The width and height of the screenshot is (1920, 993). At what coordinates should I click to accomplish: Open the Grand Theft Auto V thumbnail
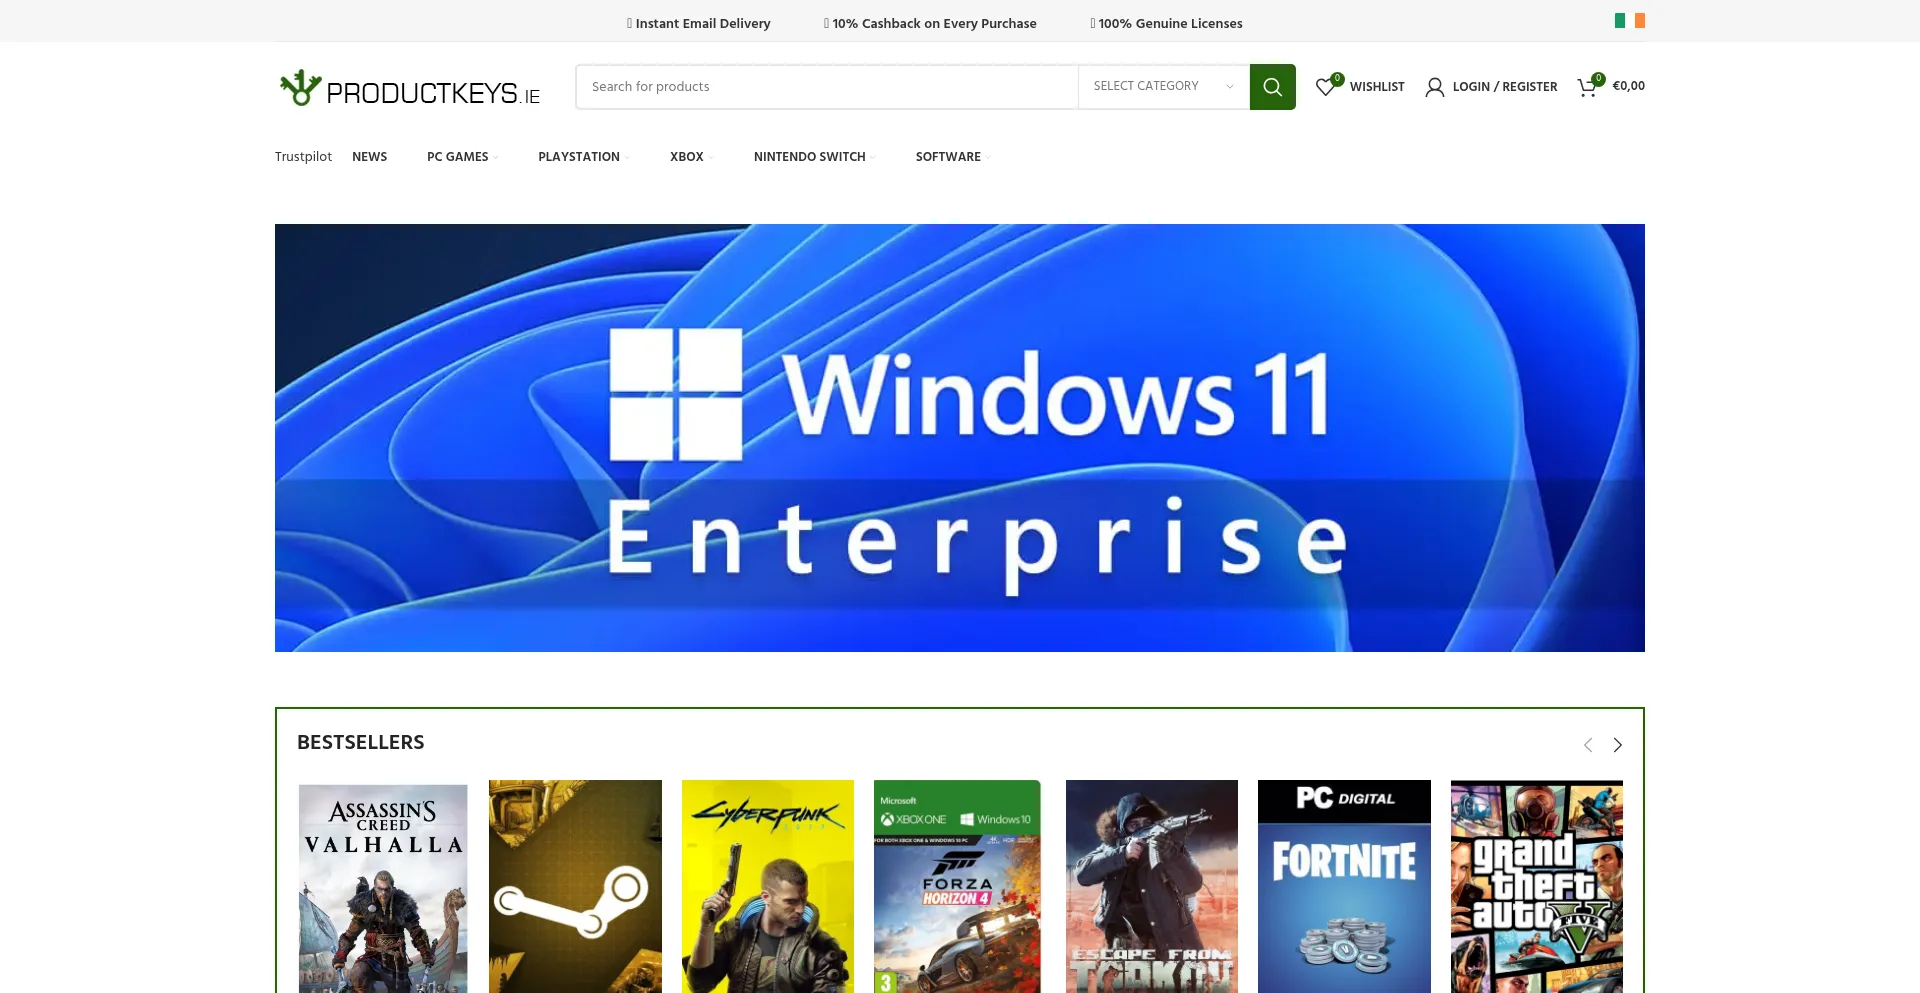tap(1537, 887)
